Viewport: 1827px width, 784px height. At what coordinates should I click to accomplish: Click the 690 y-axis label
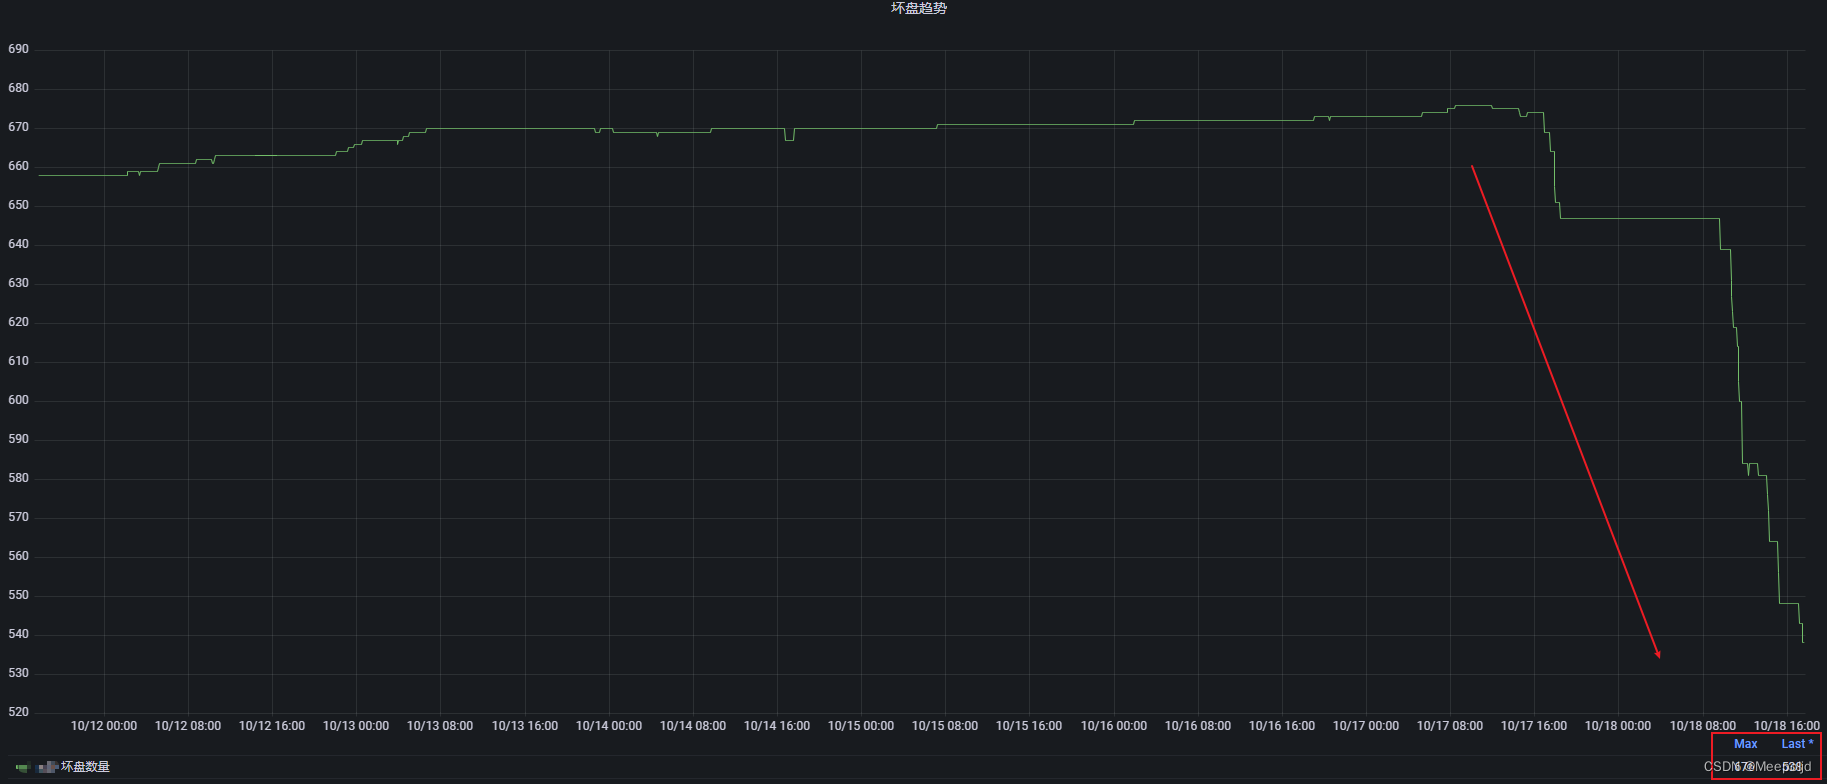point(18,49)
